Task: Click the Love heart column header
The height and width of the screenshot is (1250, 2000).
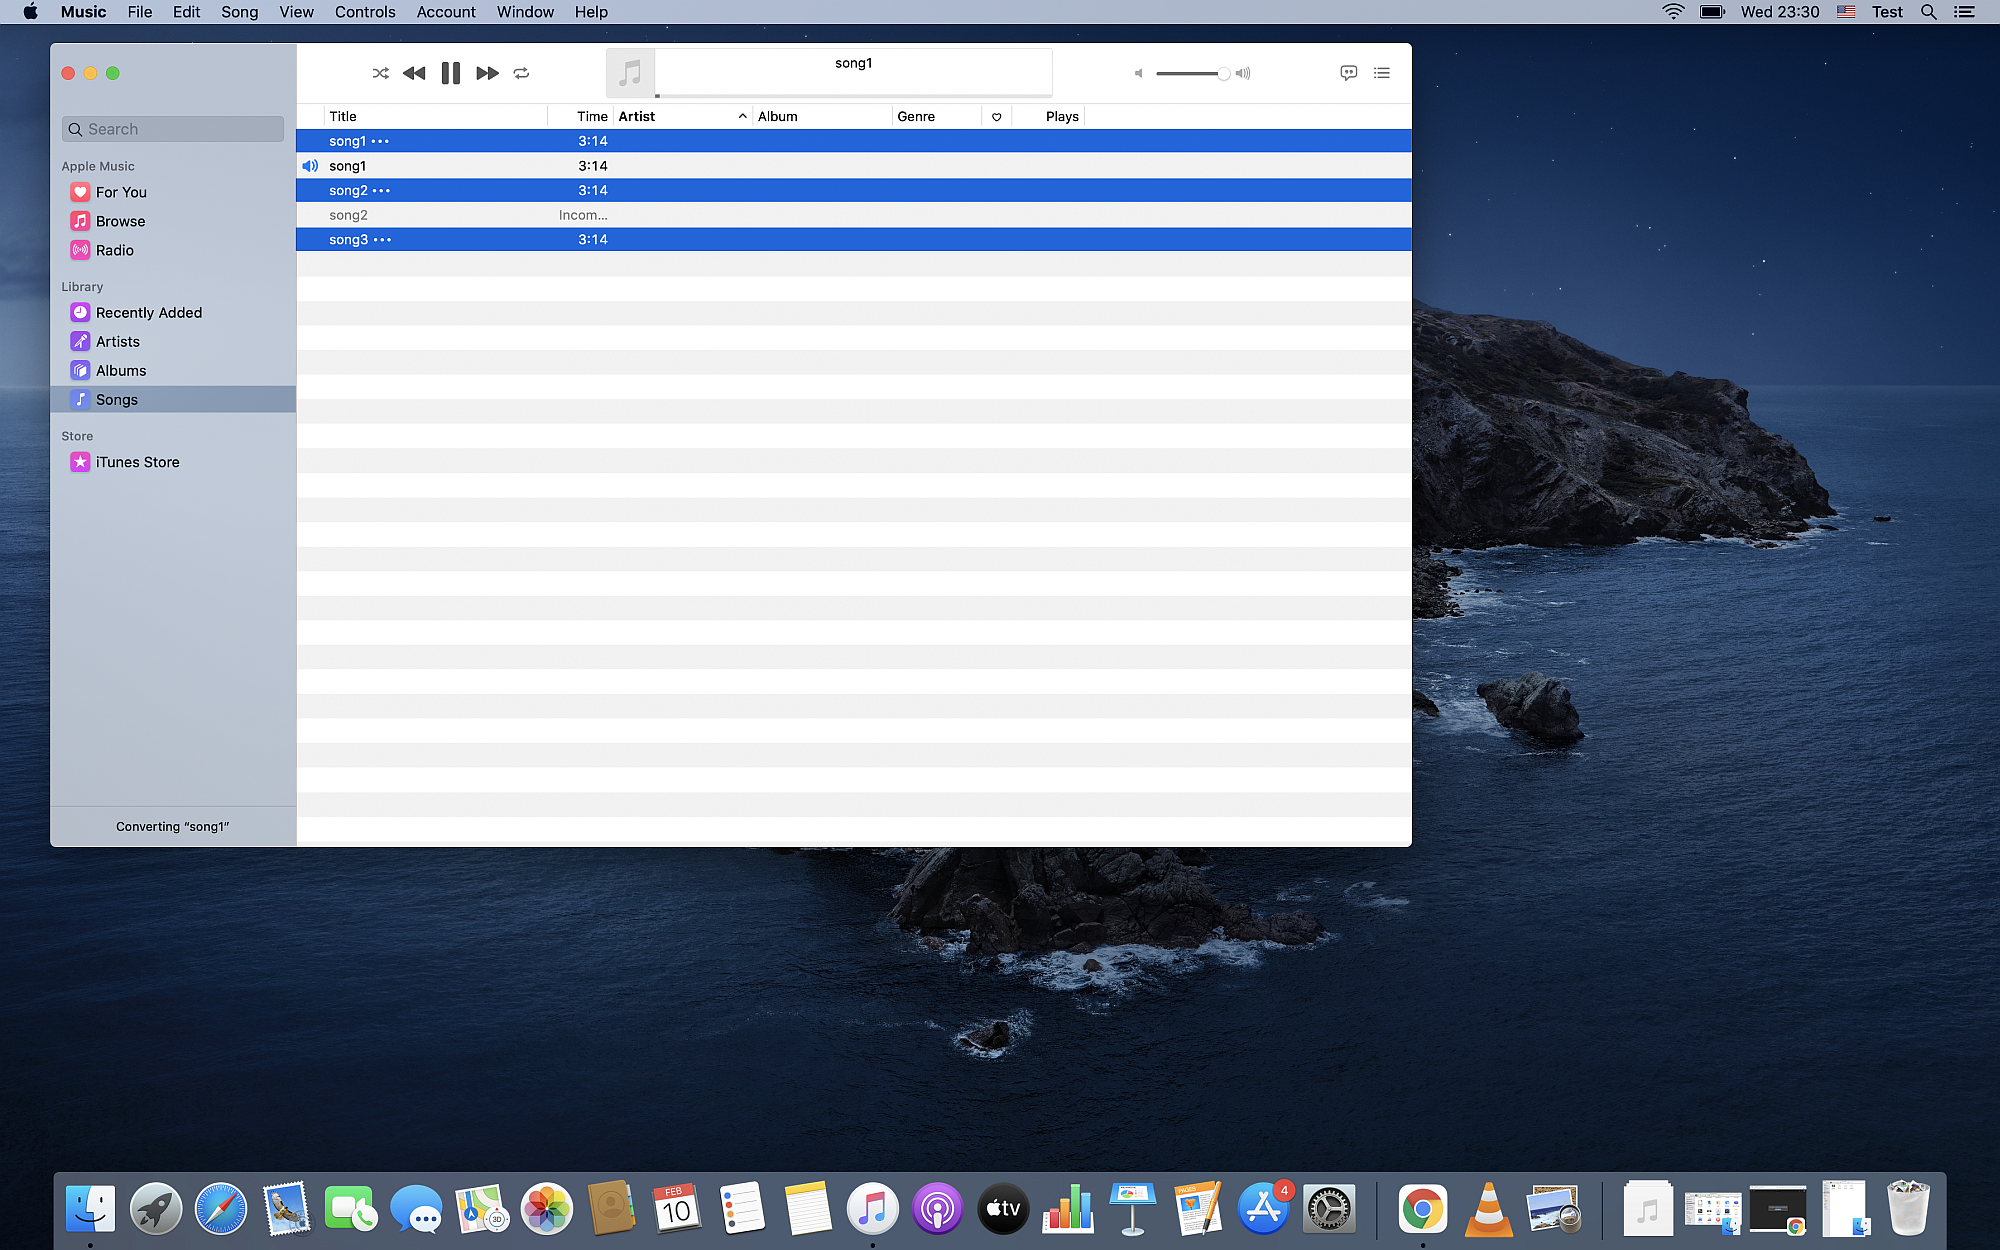Action: click(996, 117)
